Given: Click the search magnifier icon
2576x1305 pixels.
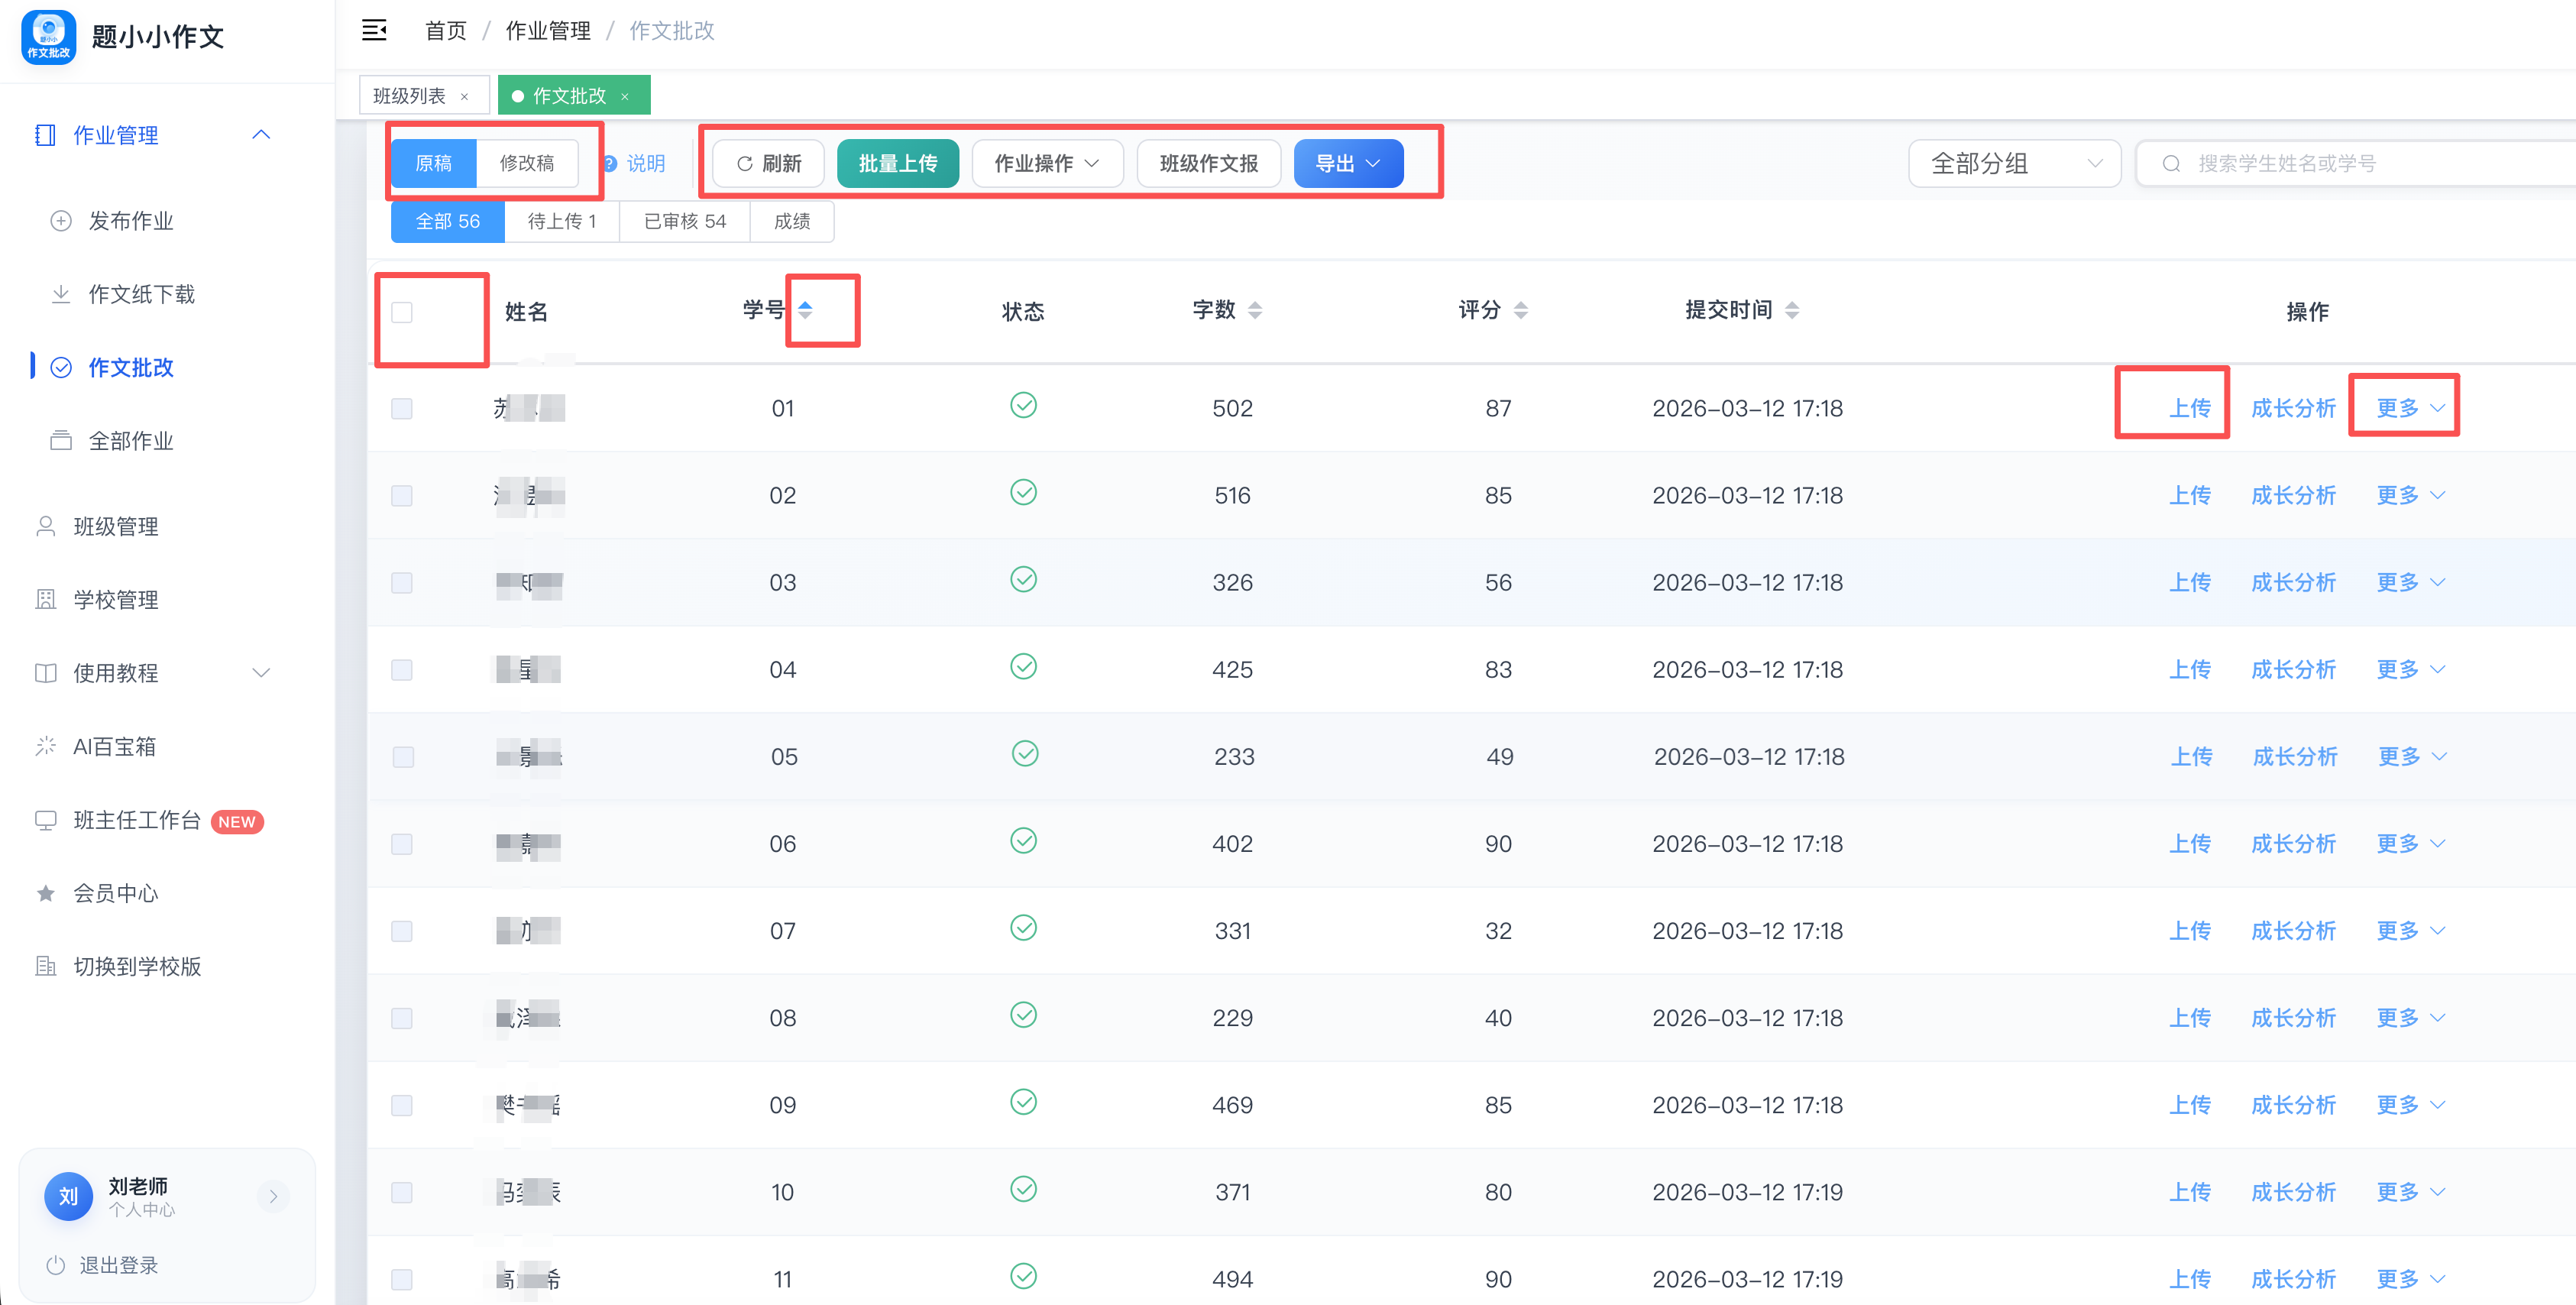Looking at the screenshot, I should tap(2171, 163).
